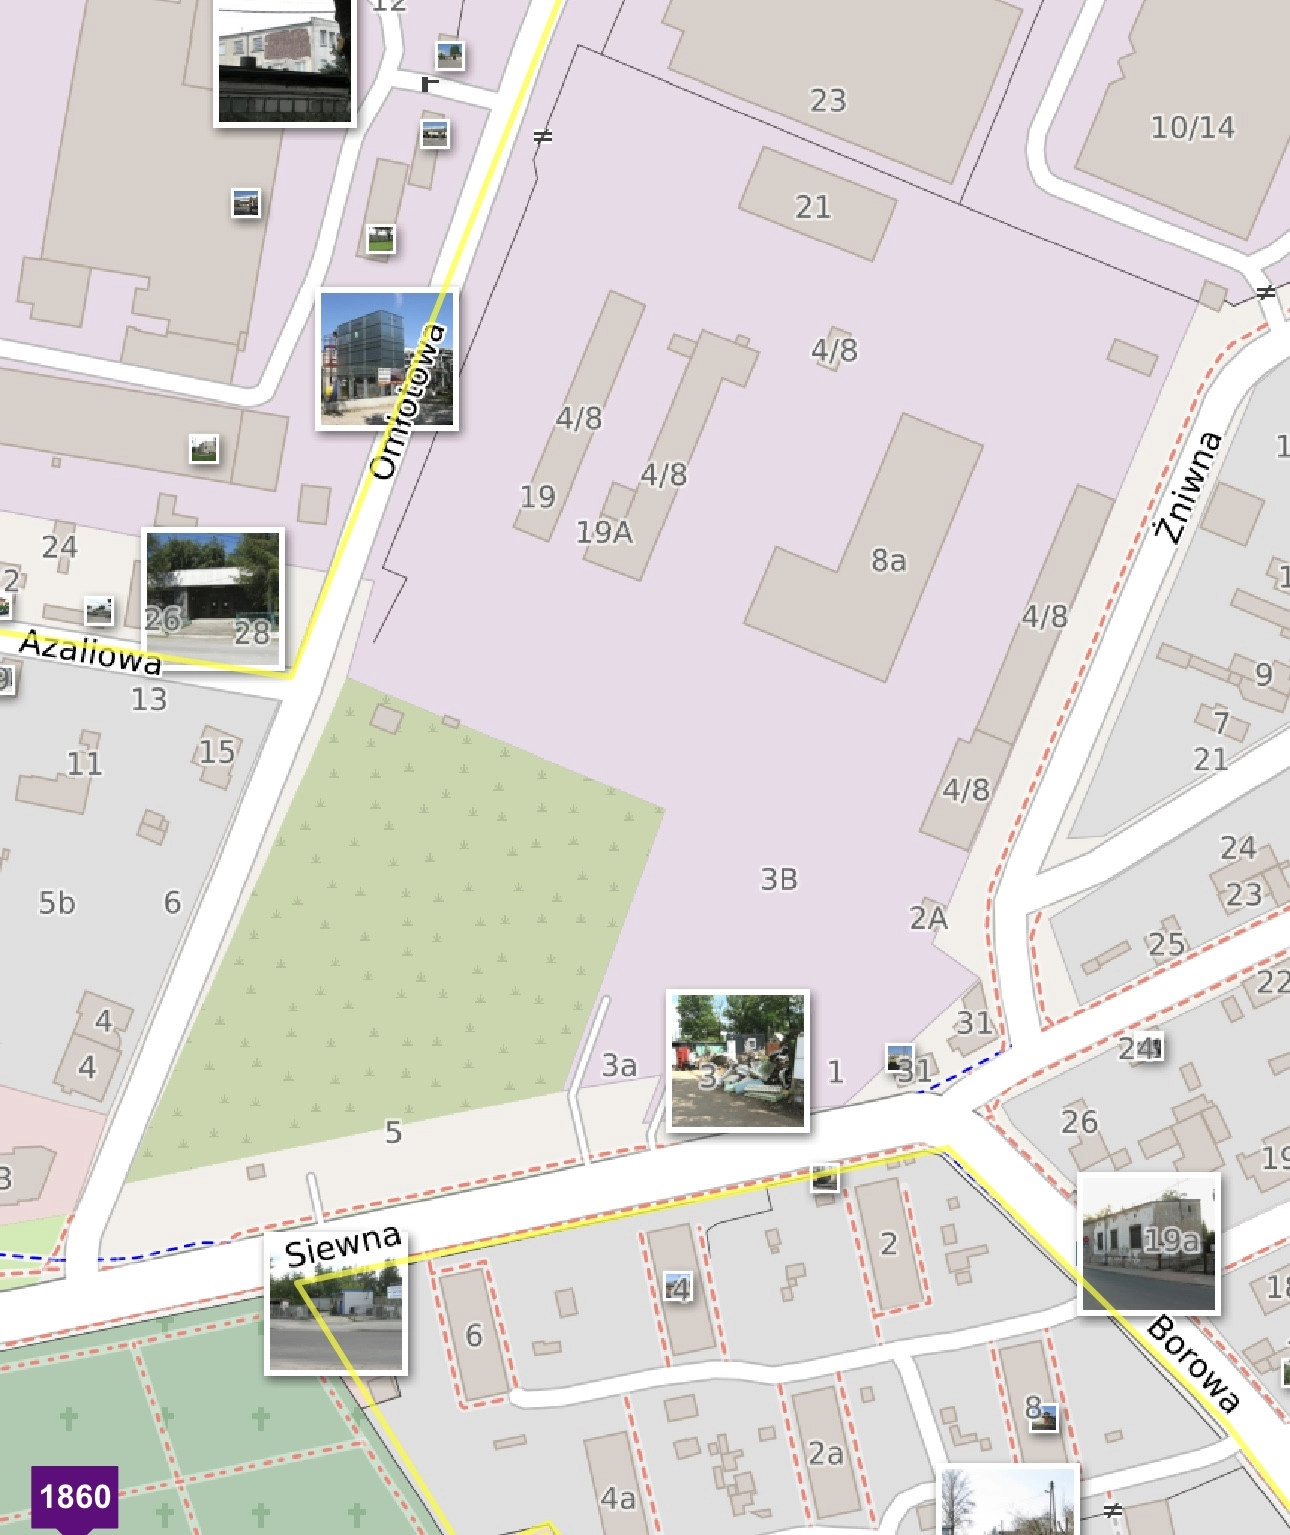Viewport: 1290px width, 1535px height.
Task: Click small photo marker on building 4 south of Siewna
Action: pyautogui.click(x=678, y=1286)
